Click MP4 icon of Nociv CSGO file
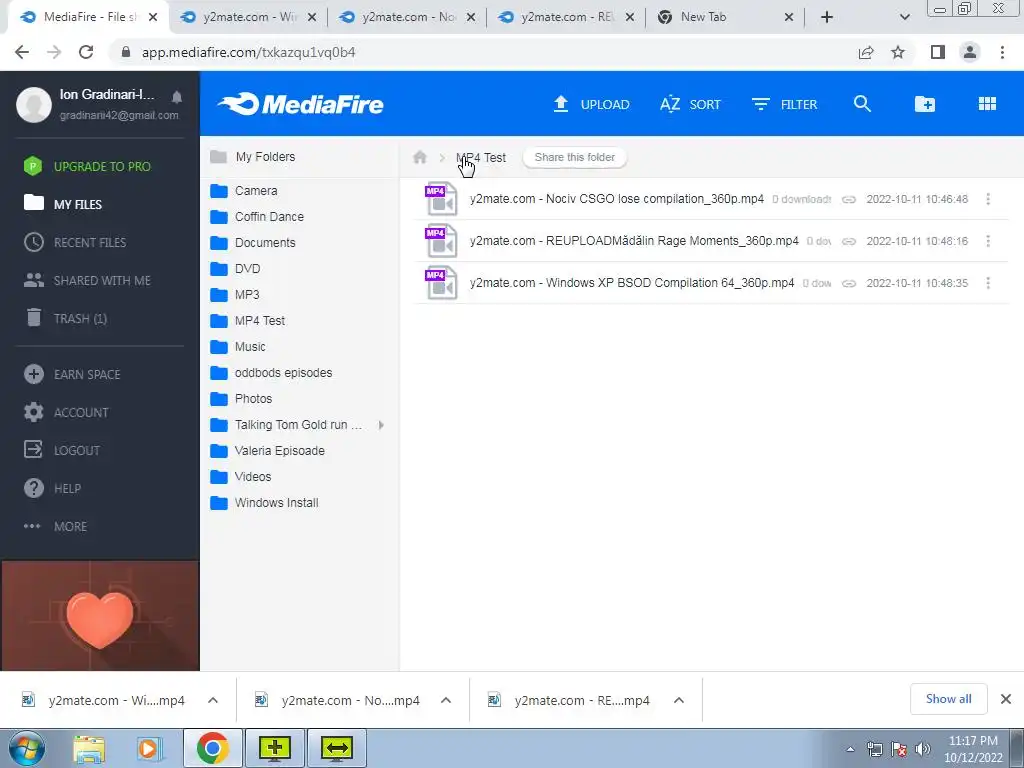This screenshot has width=1024, height=768. [x=441, y=199]
